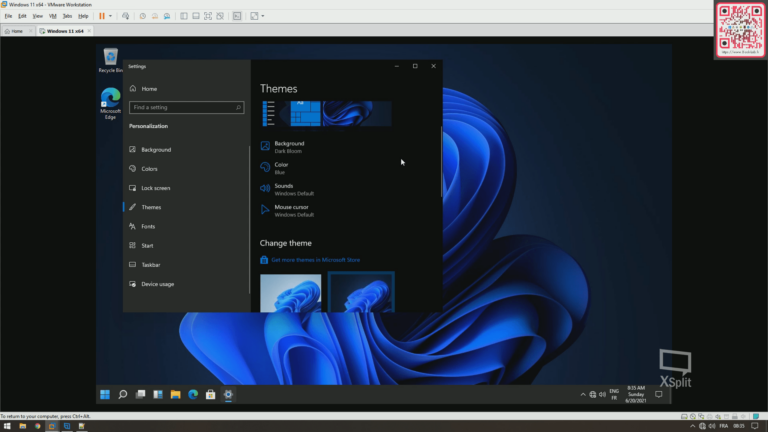Open the View menu in VMware

point(37,16)
